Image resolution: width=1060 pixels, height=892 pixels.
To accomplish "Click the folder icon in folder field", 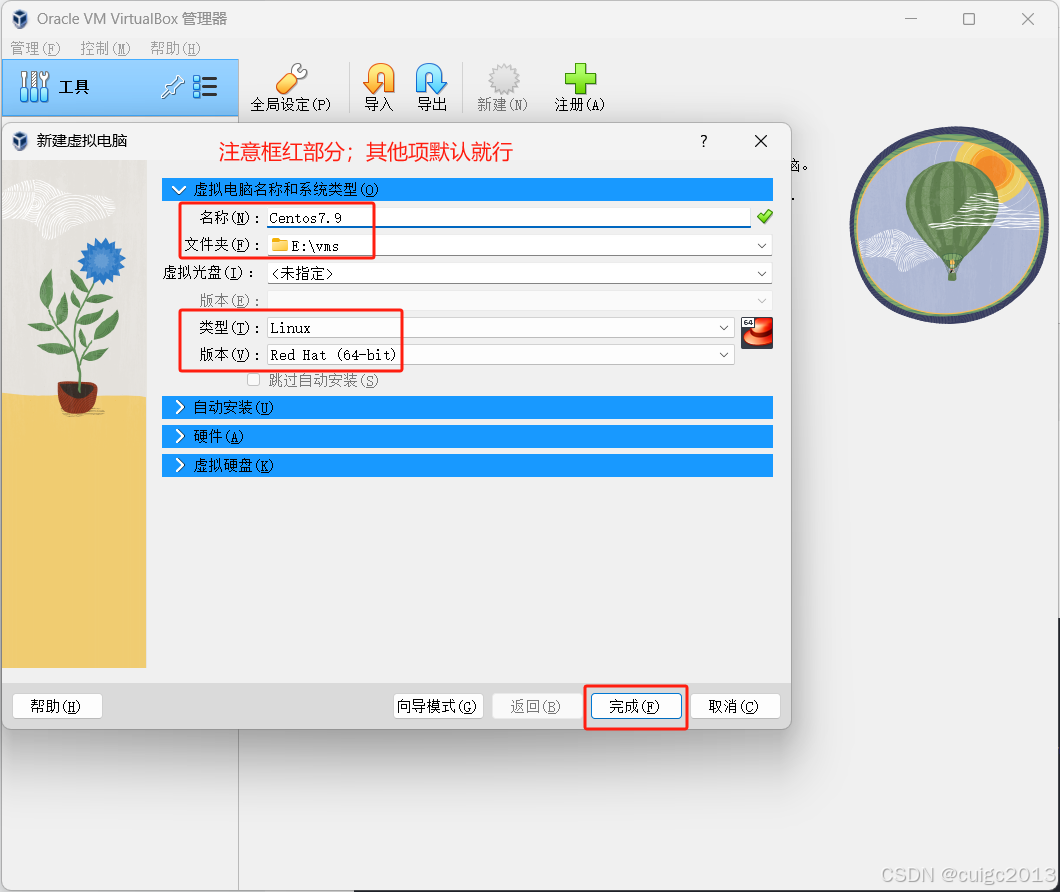I will click(x=279, y=245).
